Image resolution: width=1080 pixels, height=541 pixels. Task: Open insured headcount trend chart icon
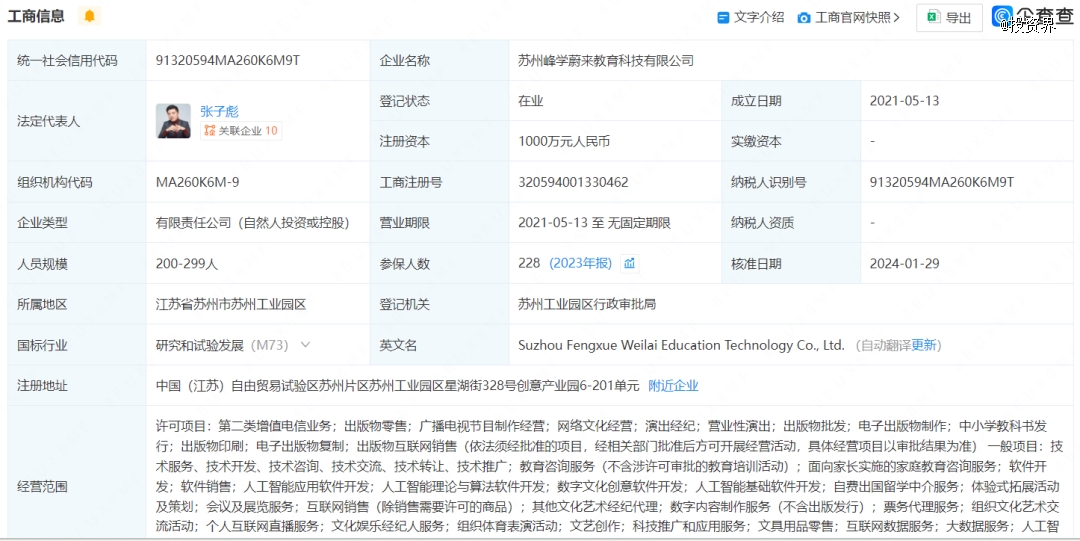[x=630, y=264]
